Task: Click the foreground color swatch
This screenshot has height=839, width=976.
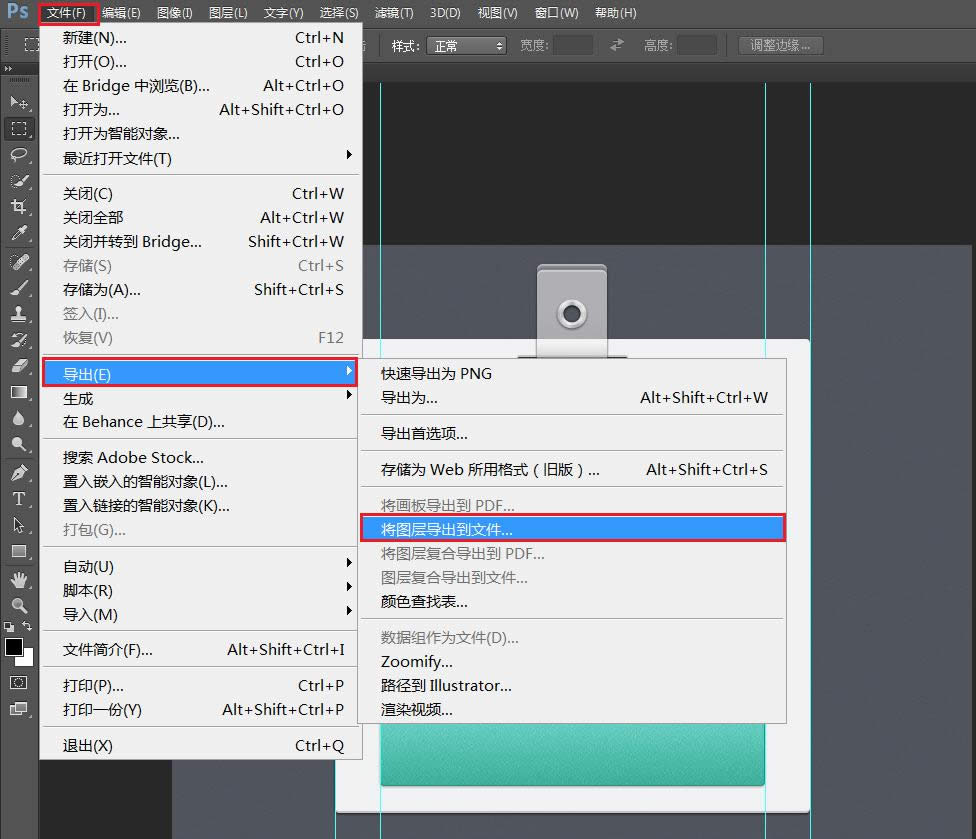Action: tap(14, 647)
